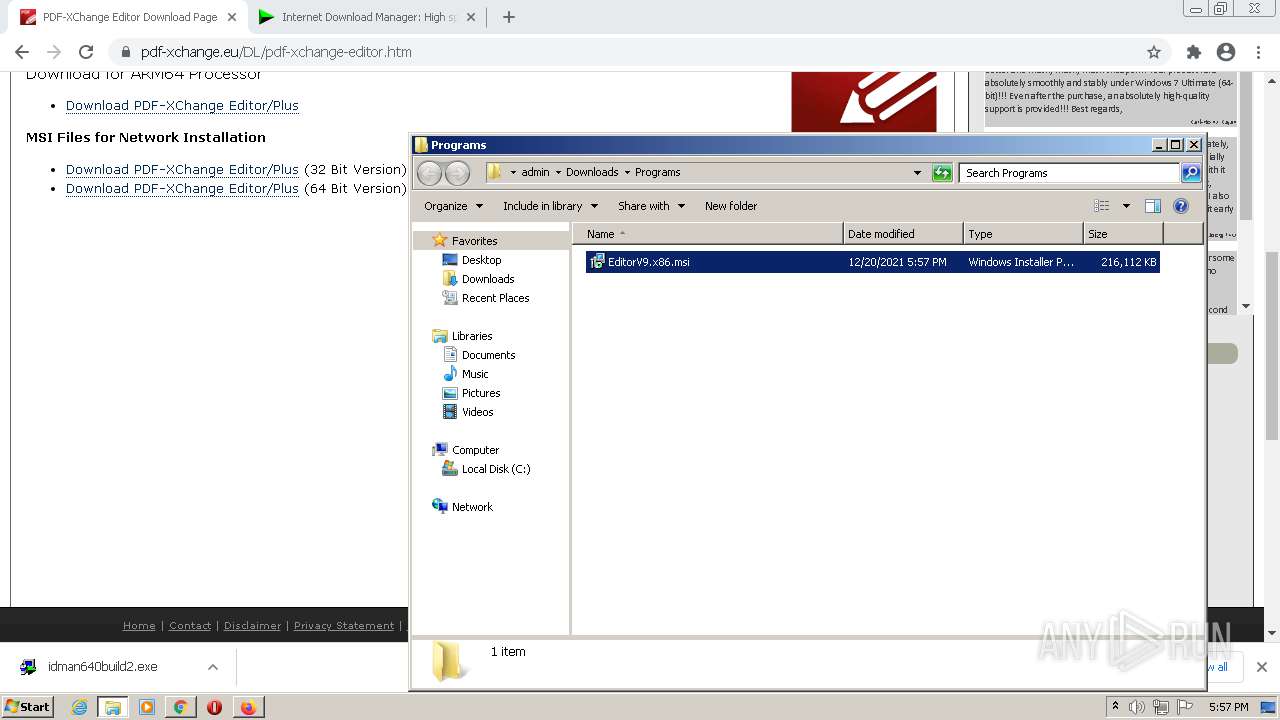Click Downloads in the Explorer breadcrumb
Image resolution: width=1280 pixels, height=720 pixels.
(x=592, y=172)
